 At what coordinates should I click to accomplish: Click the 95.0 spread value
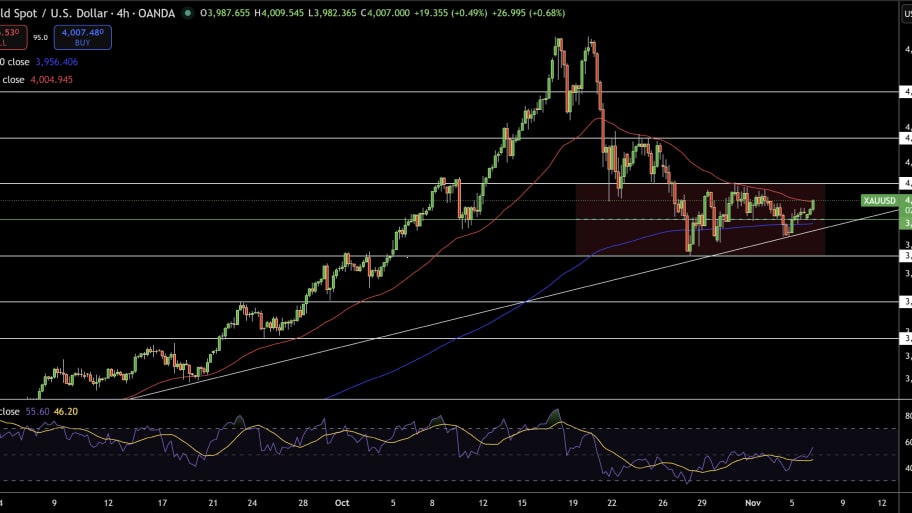[x=41, y=38]
